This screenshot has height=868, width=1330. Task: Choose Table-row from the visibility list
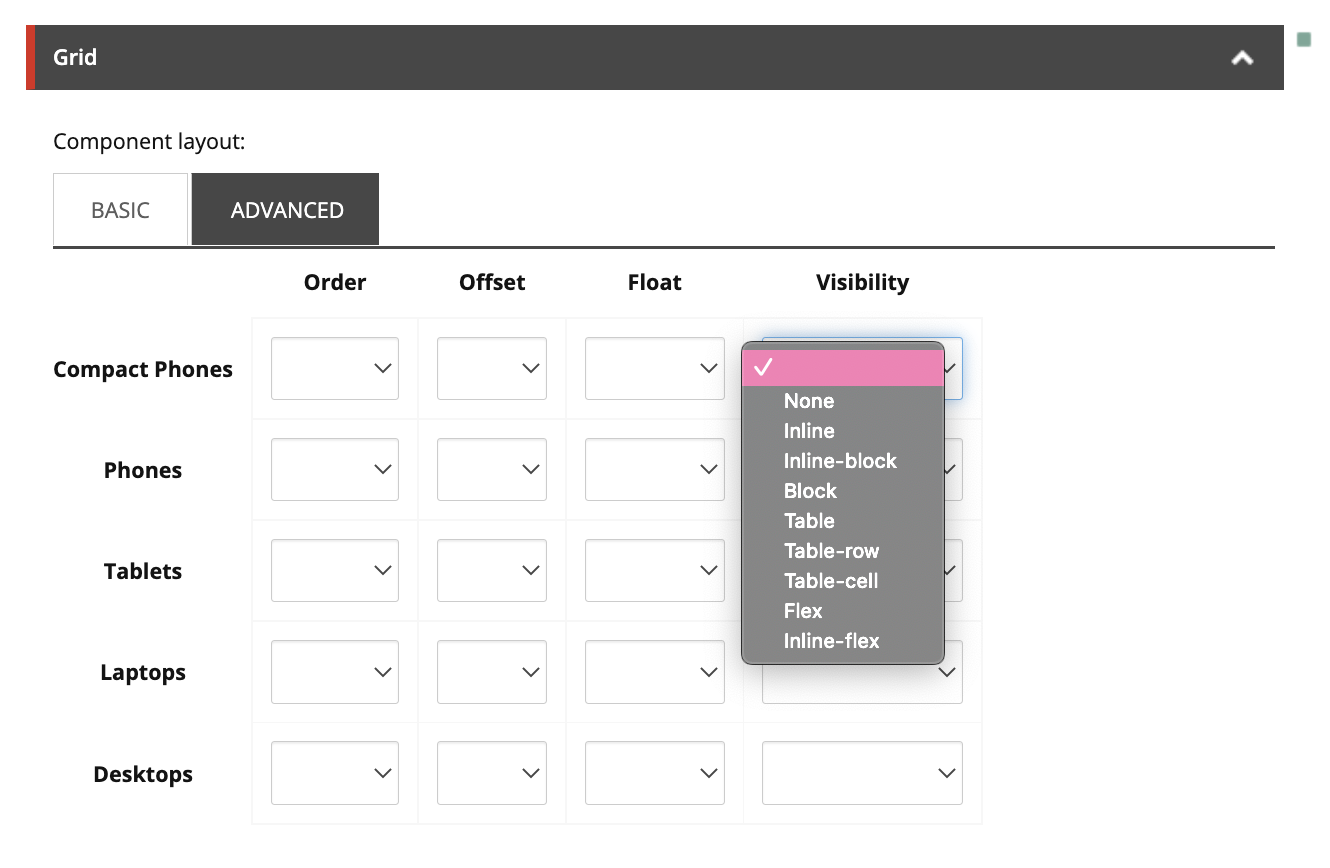(x=843, y=551)
